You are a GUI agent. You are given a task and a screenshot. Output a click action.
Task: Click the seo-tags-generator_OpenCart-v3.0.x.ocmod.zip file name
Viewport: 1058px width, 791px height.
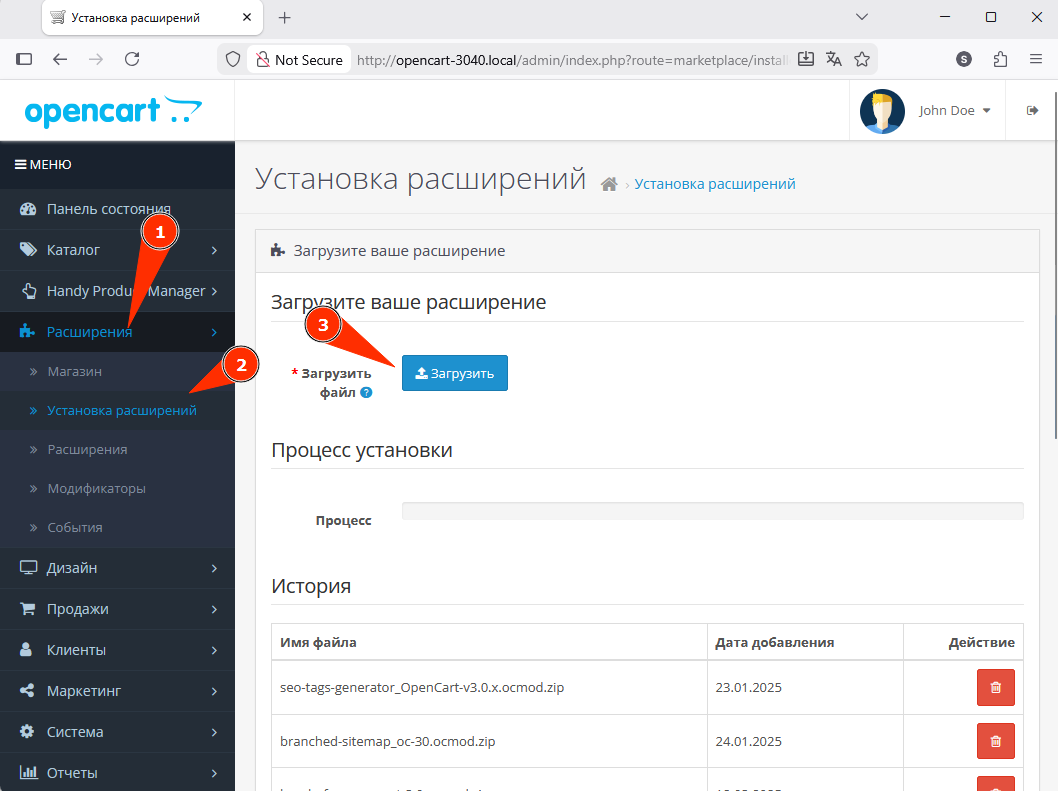pyautogui.click(x=422, y=688)
